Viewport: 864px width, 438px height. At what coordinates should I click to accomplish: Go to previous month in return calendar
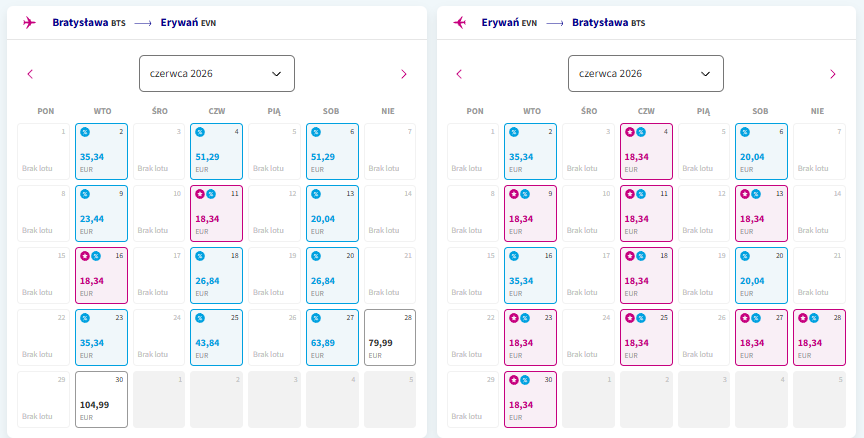click(459, 74)
